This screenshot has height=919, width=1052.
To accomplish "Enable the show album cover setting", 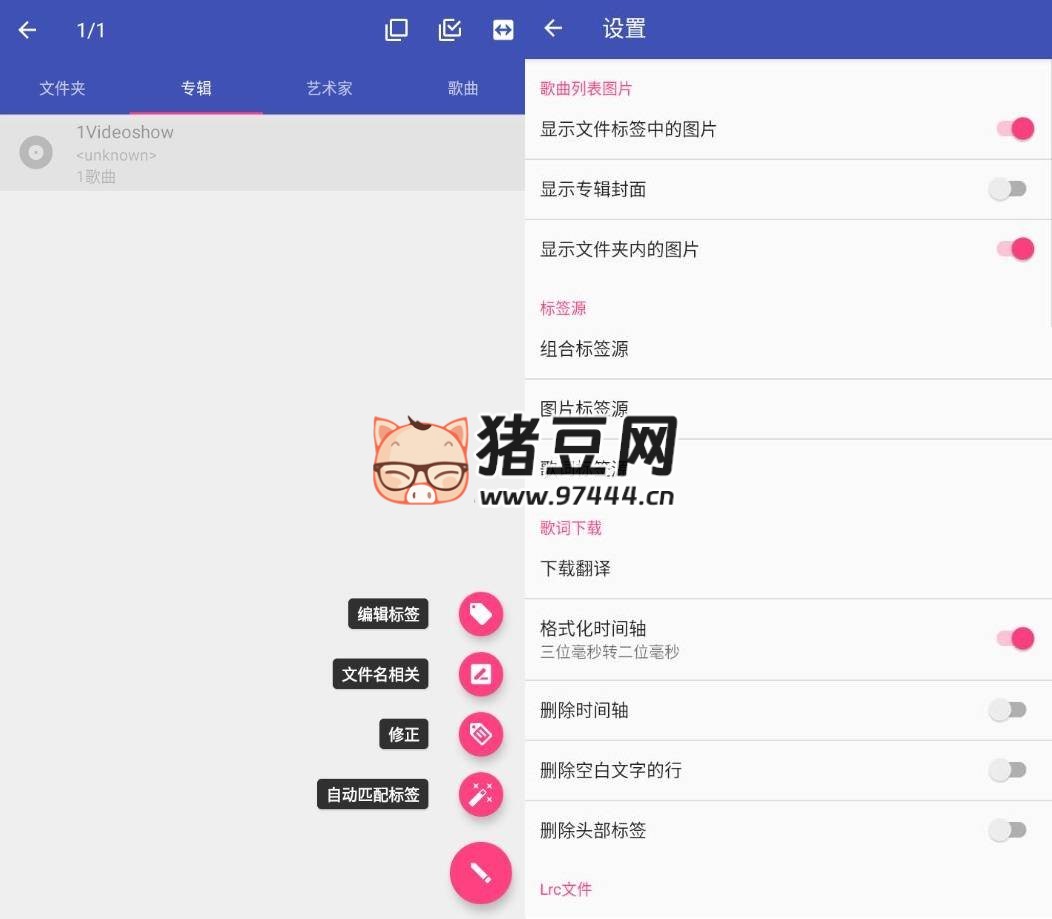I will click(x=1007, y=189).
